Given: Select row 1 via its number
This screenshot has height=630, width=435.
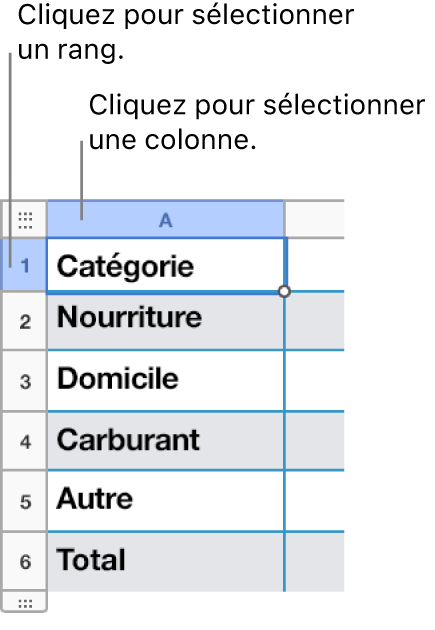Looking at the screenshot, I should pyautogui.click(x=25, y=266).
